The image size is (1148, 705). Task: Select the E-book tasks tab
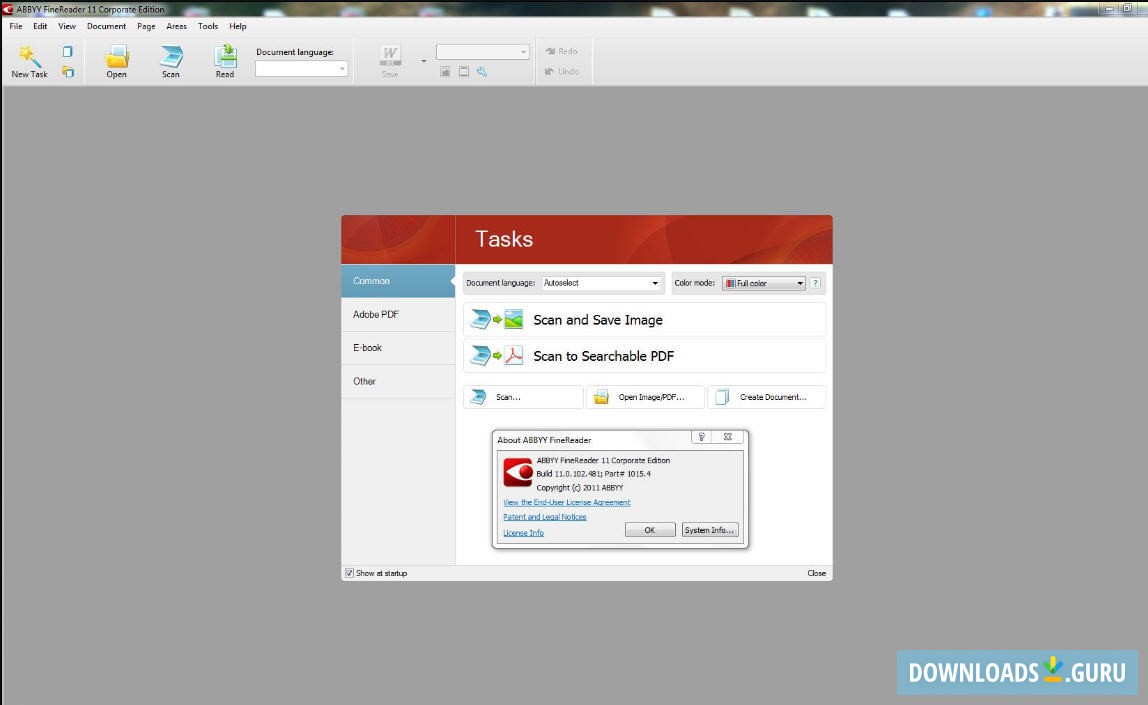tap(398, 348)
